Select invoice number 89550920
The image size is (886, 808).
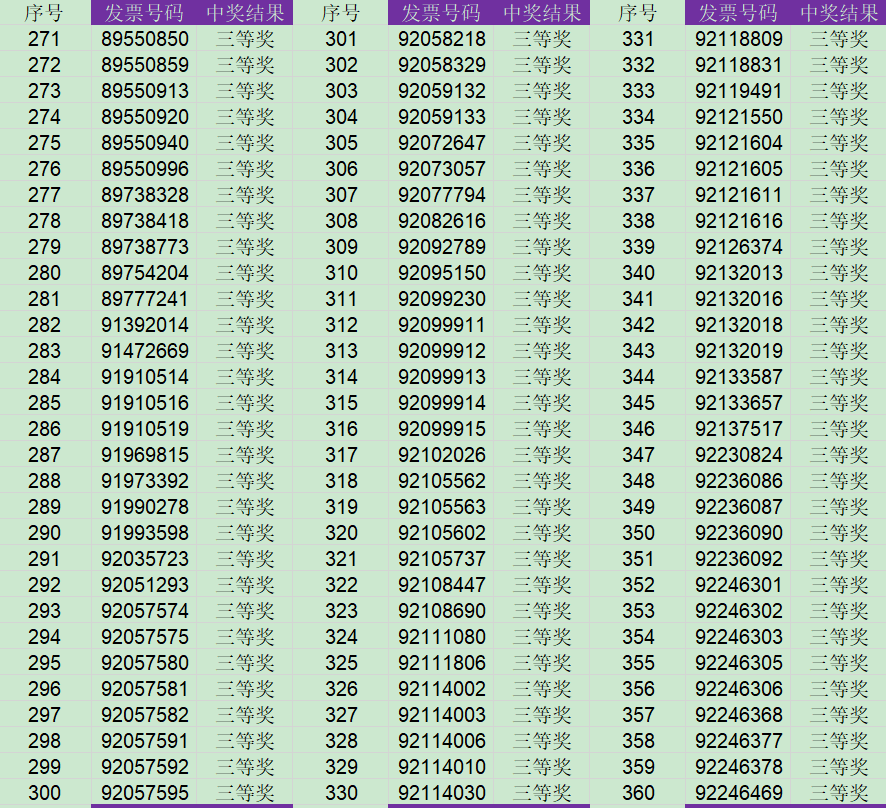[x=145, y=117]
